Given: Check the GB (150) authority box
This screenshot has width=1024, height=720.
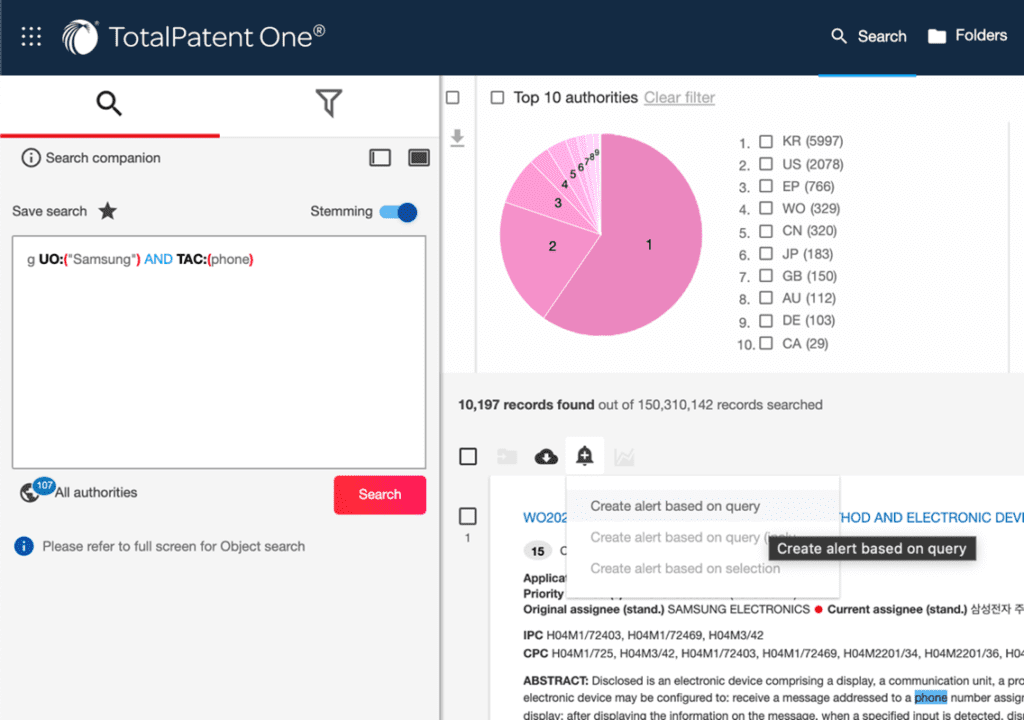Looking at the screenshot, I should click(x=766, y=276).
